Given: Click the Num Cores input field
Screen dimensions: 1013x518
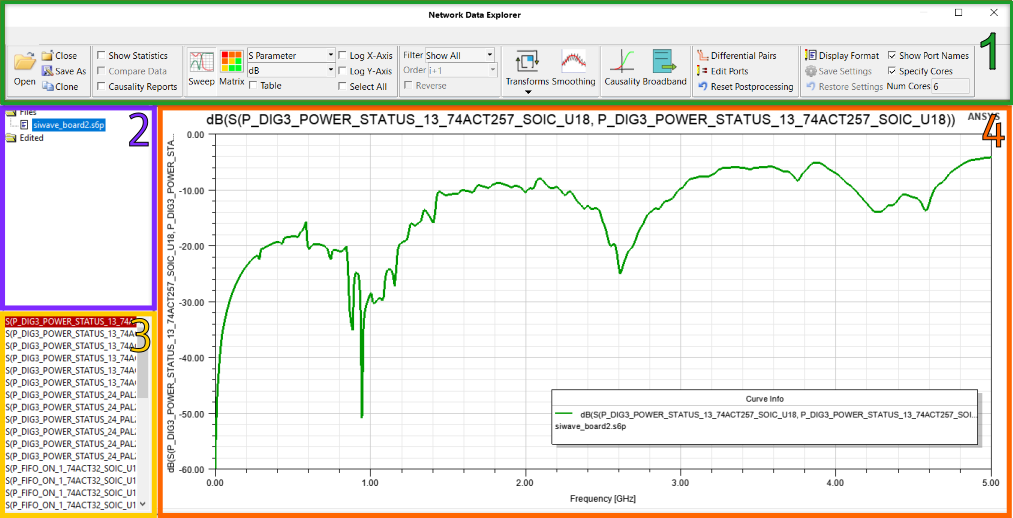Looking at the screenshot, I should pyautogui.click(x=950, y=87).
